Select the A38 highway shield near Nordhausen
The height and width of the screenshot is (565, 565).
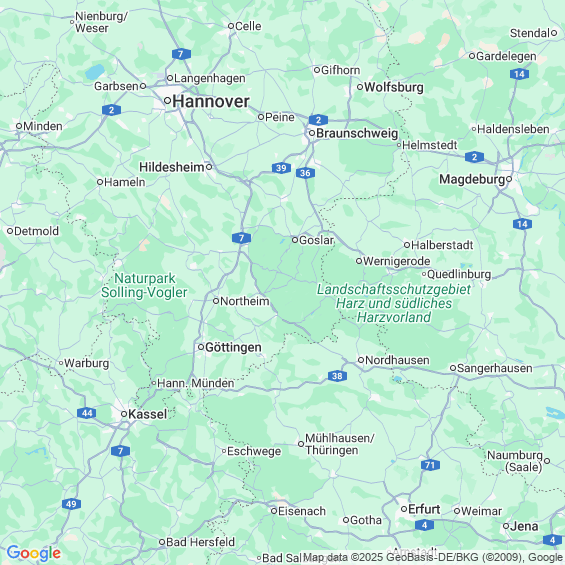[337, 376]
